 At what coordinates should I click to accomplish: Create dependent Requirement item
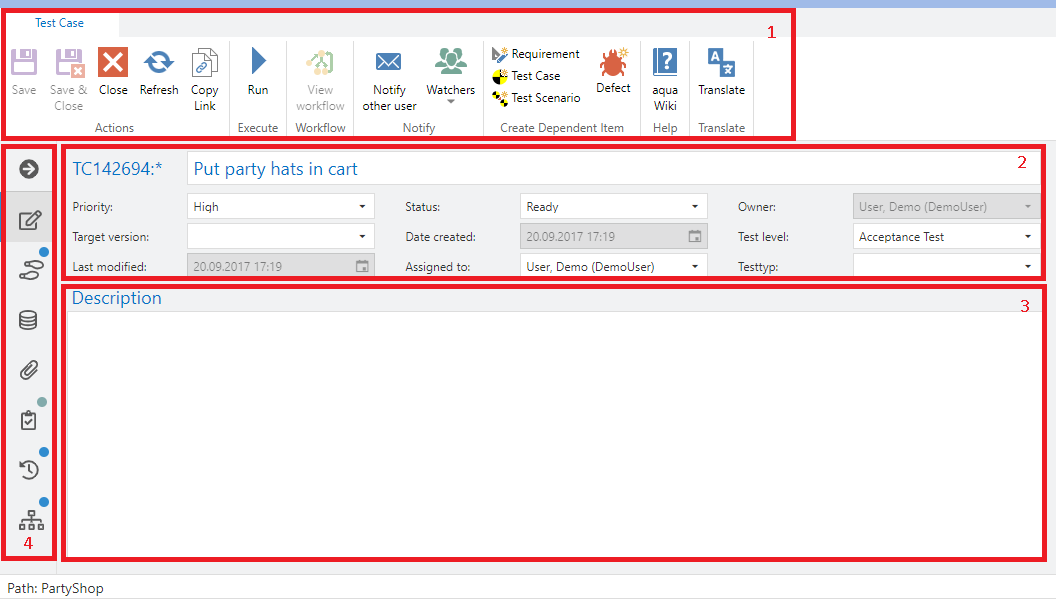coord(536,54)
